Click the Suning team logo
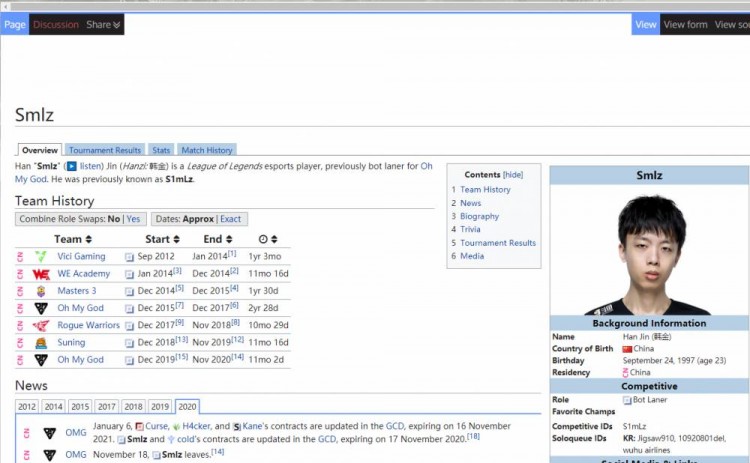Screen dimensions: 750x463 (x=41, y=343)
